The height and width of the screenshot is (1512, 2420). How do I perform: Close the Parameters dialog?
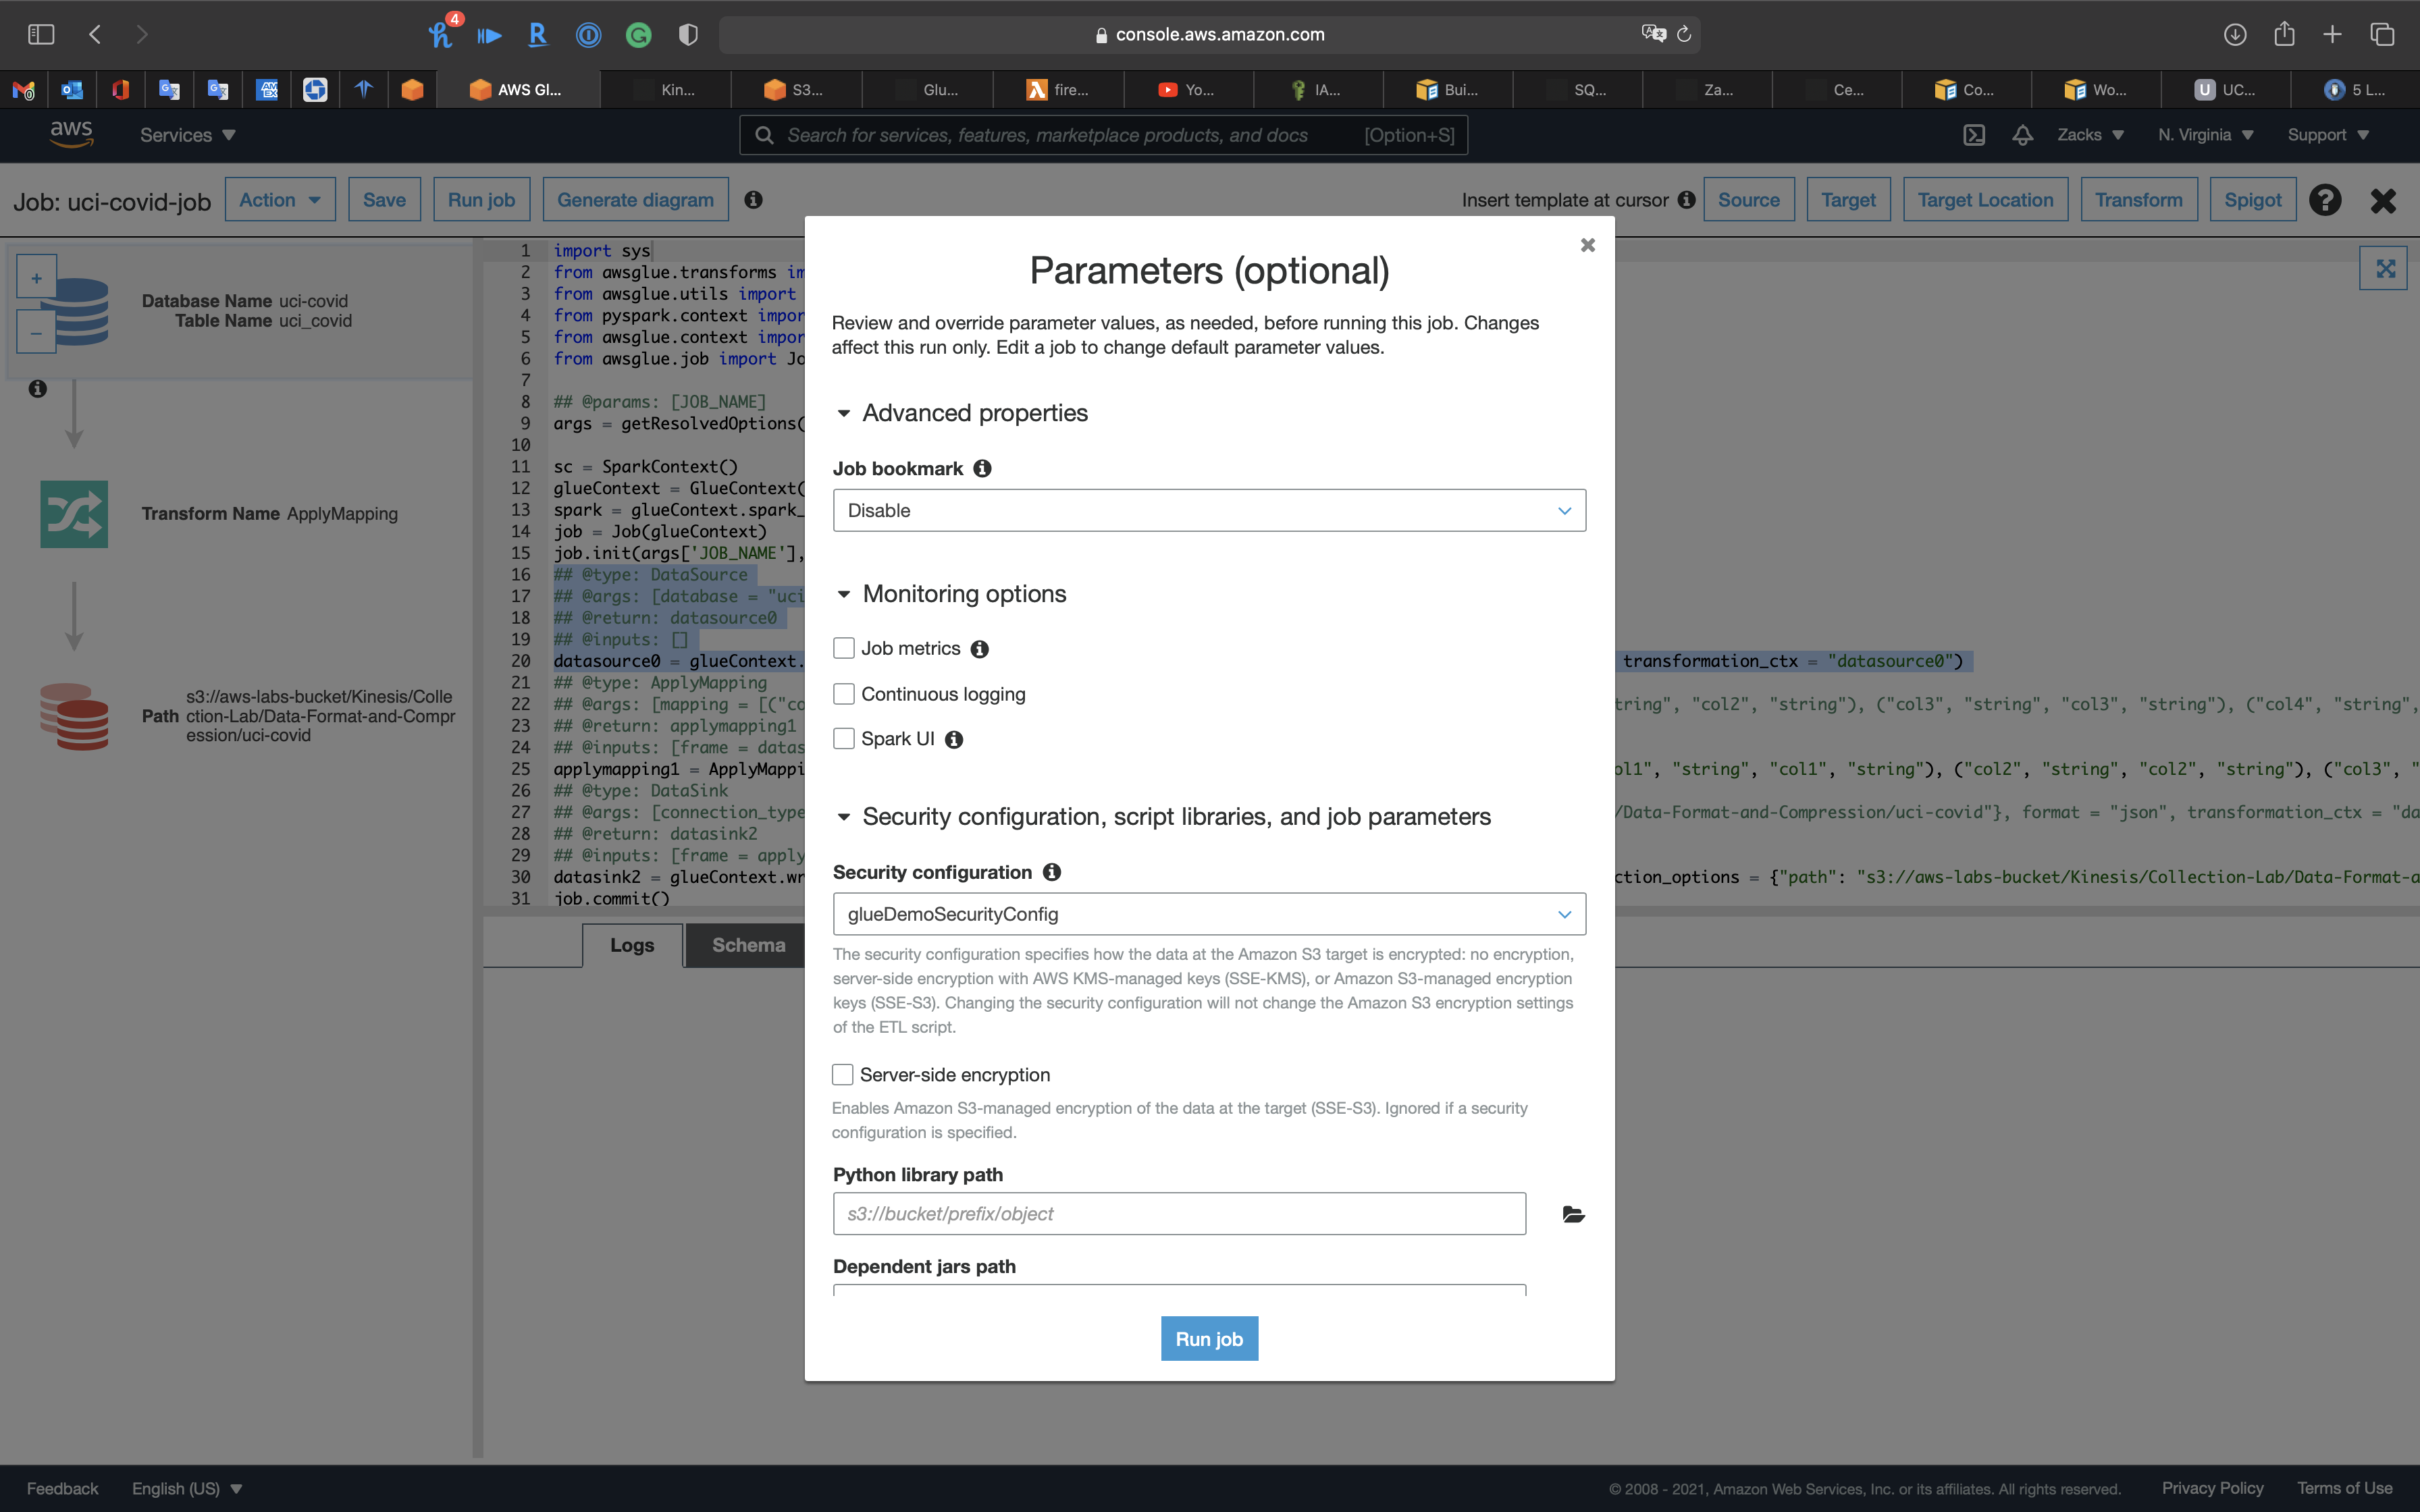click(1587, 245)
